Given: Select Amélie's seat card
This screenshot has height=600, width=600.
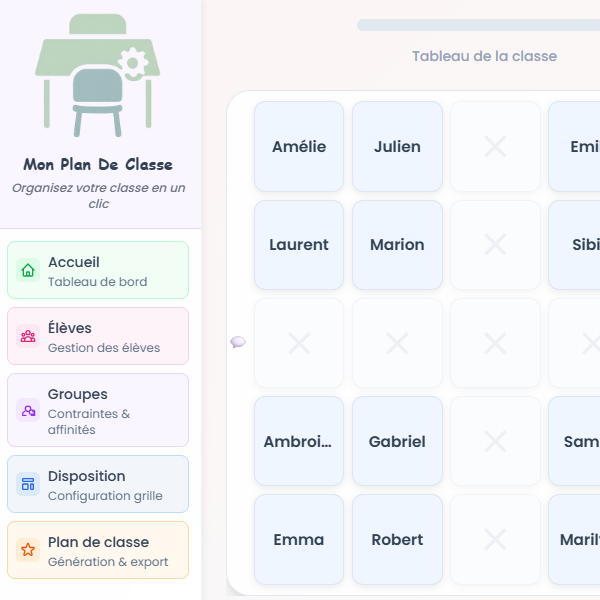Looking at the screenshot, I should coord(299,147).
